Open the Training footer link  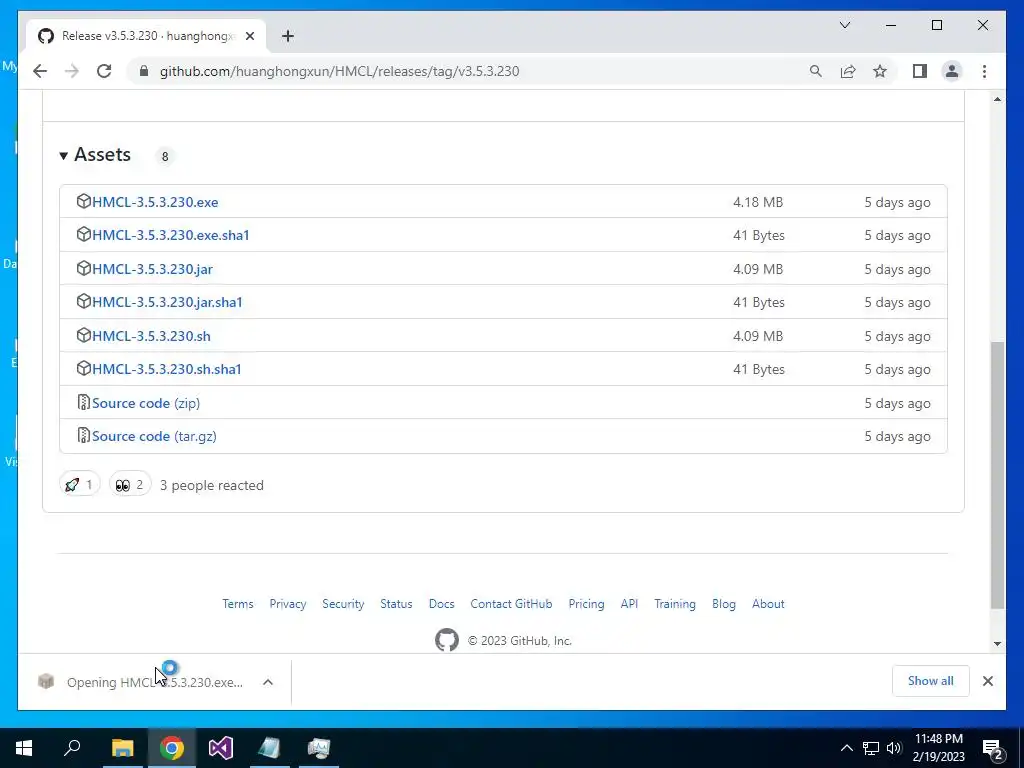click(675, 604)
